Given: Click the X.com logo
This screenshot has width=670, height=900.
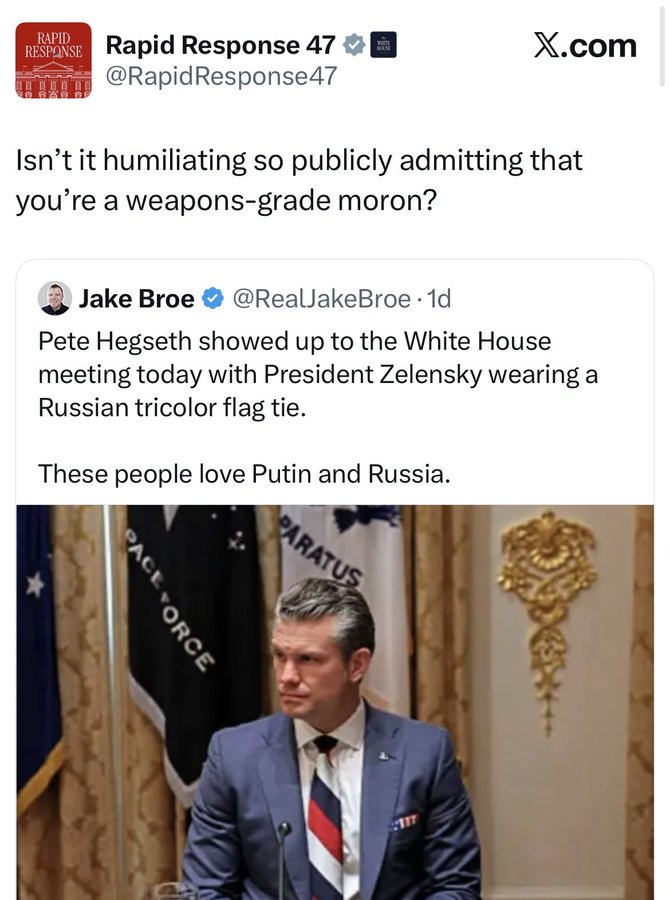Looking at the screenshot, I should click(x=584, y=46).
